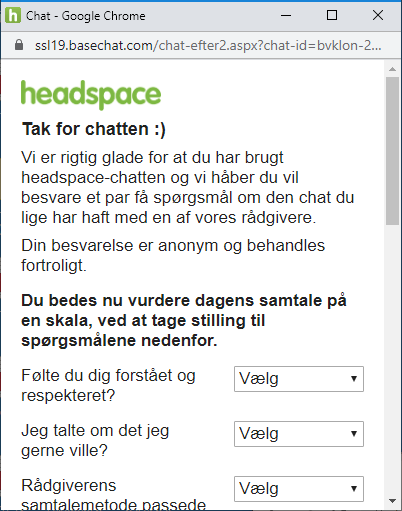Minimize the Chat window
The height and width of the screenshot is (511, 402).
pyautogui.click(x=286, y=15)
